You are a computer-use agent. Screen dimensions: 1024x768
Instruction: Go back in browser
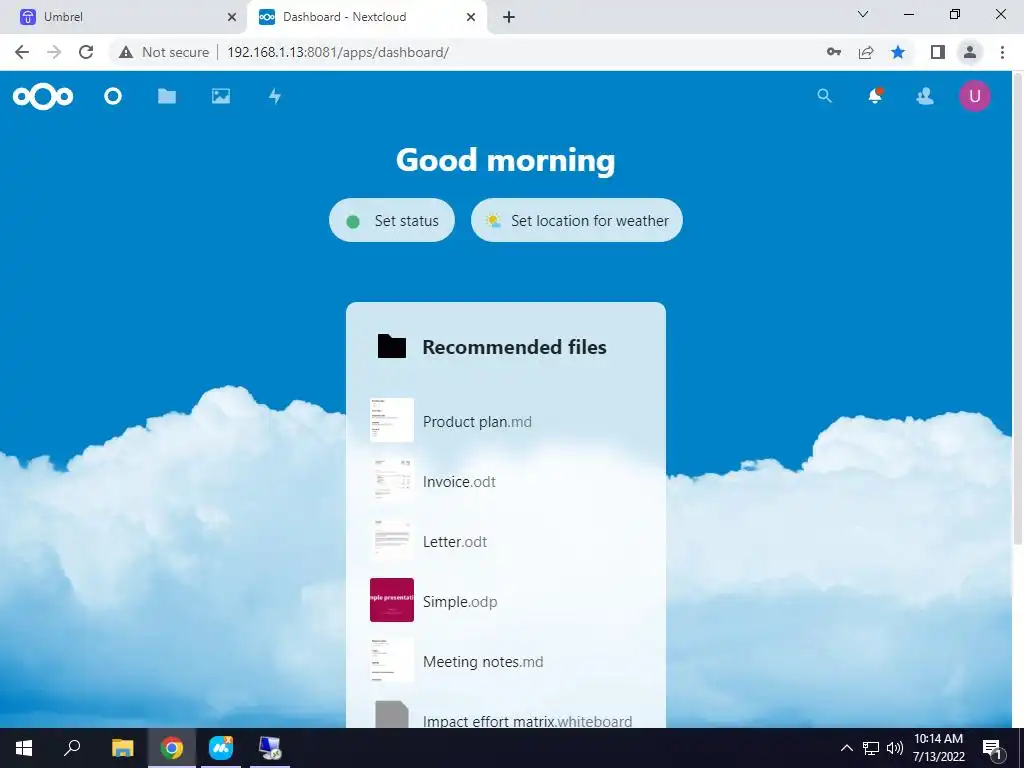pos(22,52)
